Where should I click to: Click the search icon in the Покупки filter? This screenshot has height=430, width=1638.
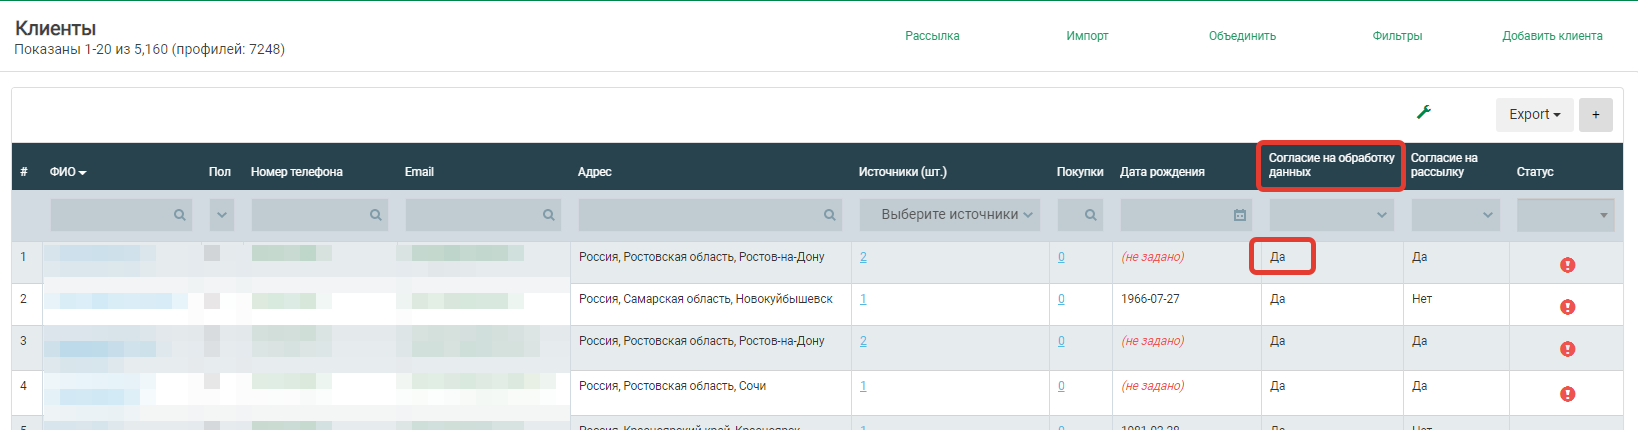(1090, 215)
